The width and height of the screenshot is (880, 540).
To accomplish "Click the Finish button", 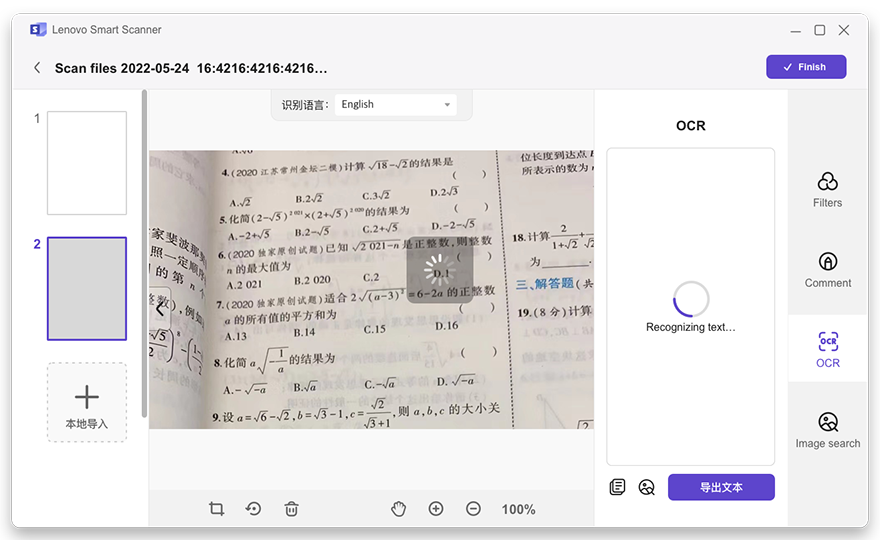I will [x=806, y=67].
